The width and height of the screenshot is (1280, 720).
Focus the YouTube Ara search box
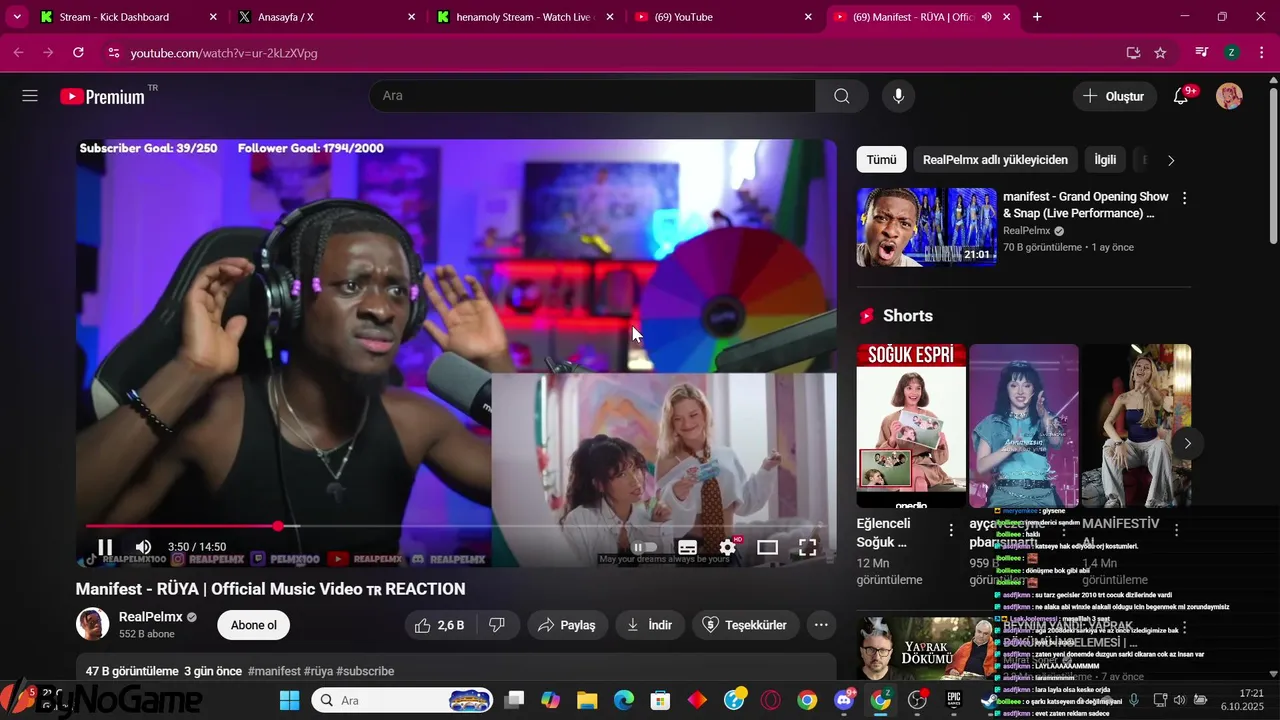pos(592,96)
